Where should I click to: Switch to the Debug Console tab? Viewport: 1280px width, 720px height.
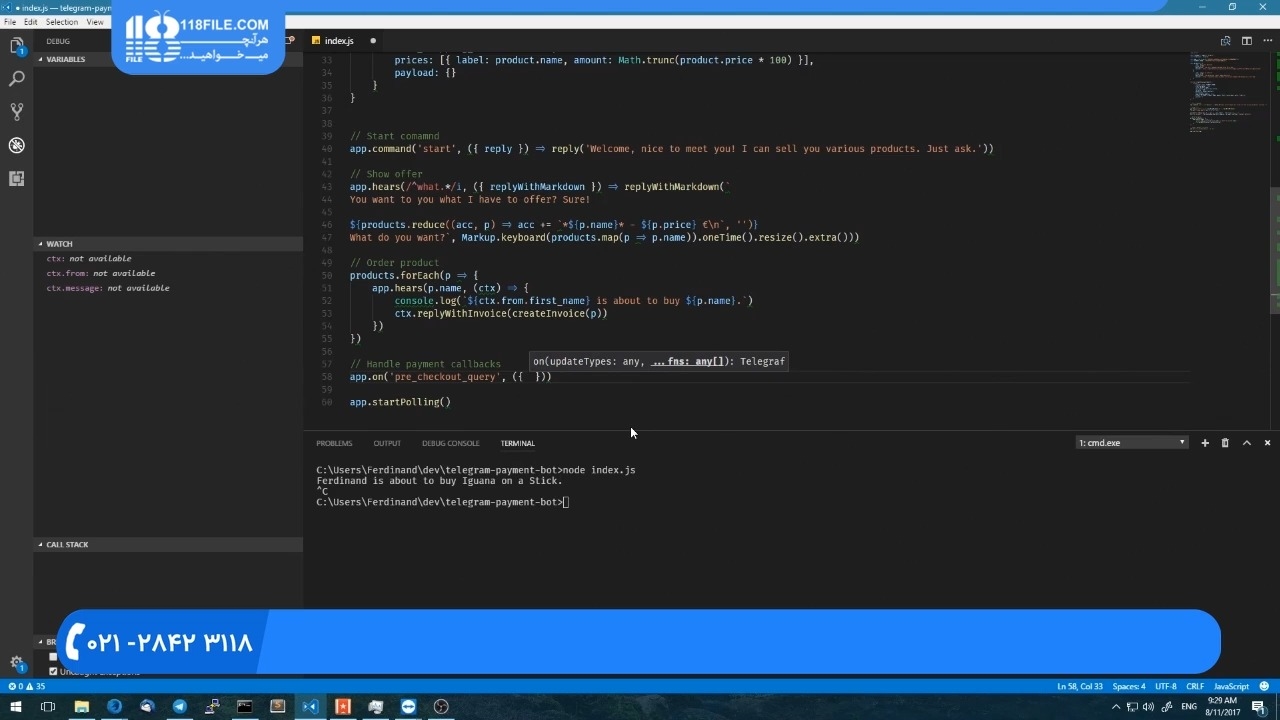coord(450,443)
